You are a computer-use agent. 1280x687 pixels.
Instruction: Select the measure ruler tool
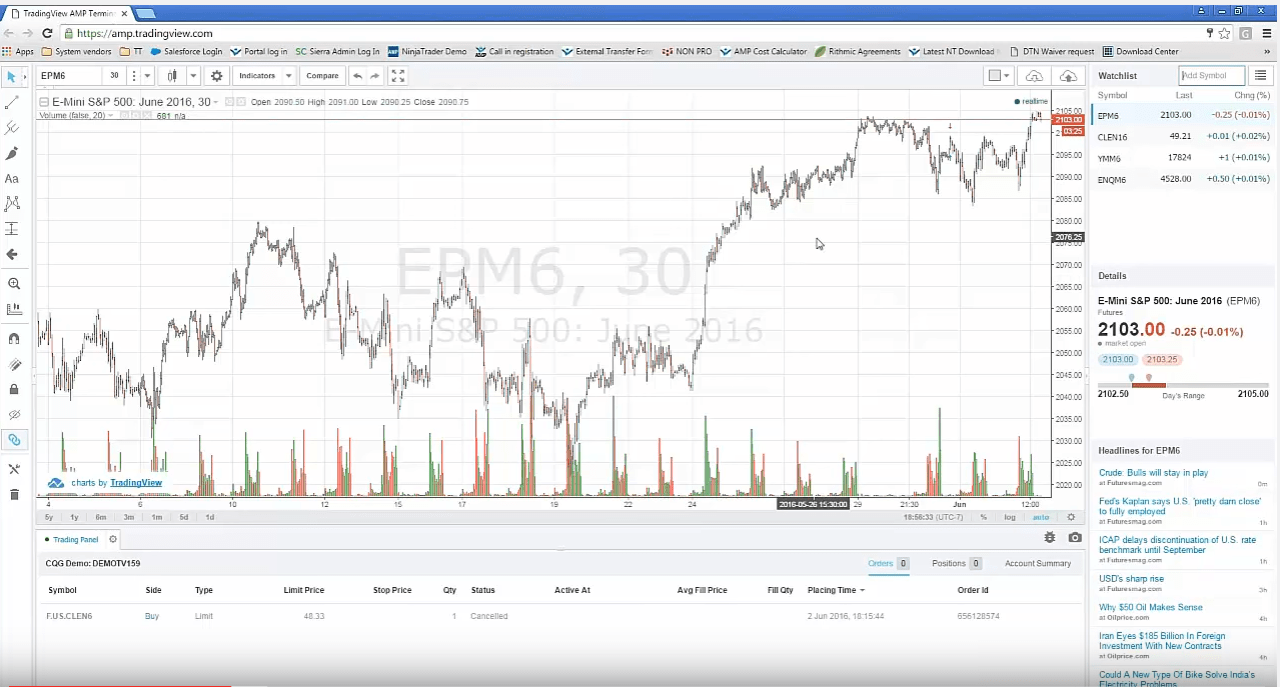13,310
